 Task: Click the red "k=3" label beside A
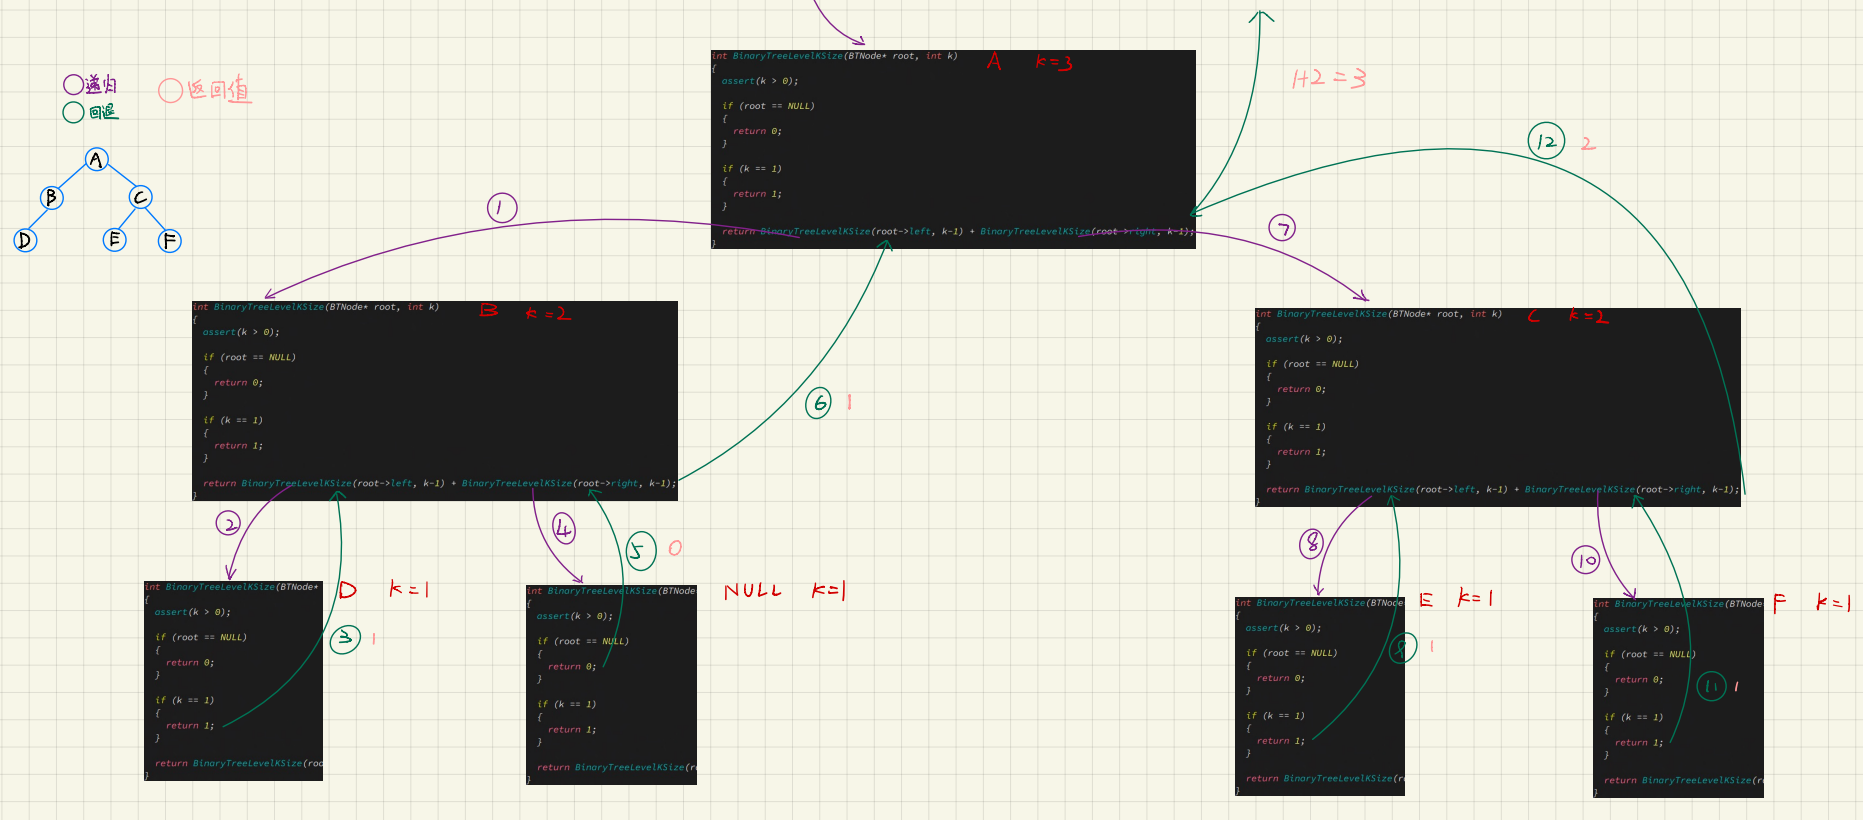(1053, 62)
